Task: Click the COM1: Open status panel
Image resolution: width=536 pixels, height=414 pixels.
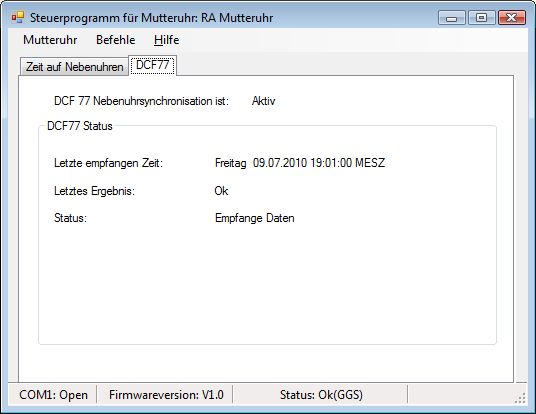Action: [53, 395]
